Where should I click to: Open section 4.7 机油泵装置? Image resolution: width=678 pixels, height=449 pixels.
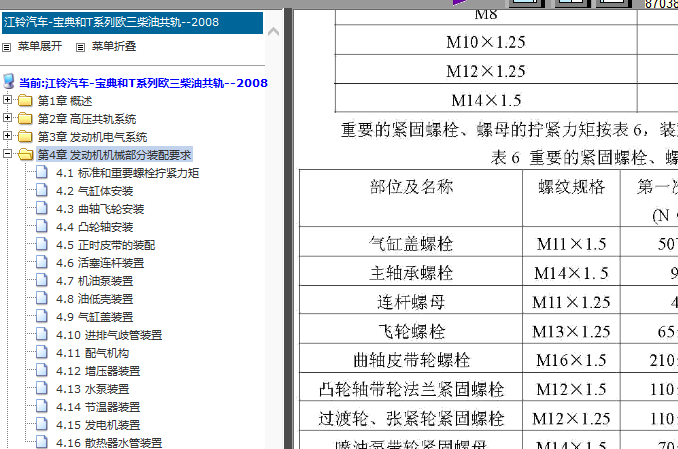coord(94,281)
